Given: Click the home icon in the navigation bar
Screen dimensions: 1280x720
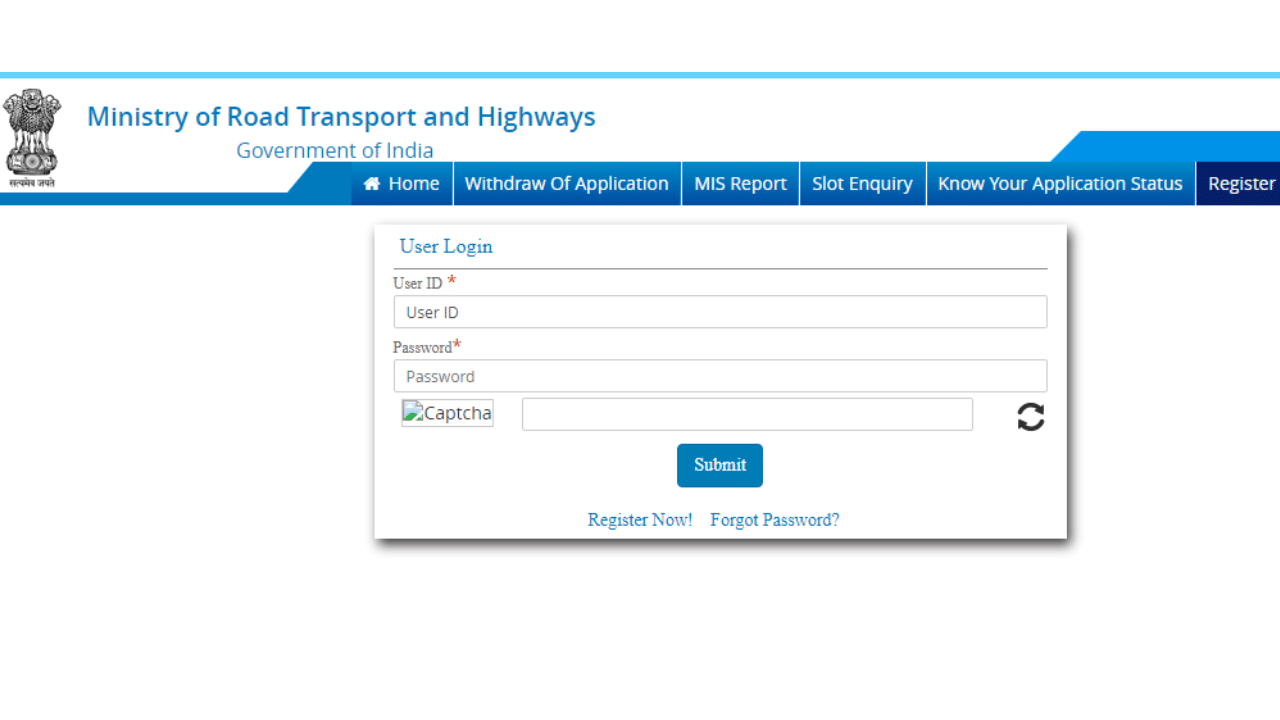Looking at the screenshot, I should [x=371, y=183].
